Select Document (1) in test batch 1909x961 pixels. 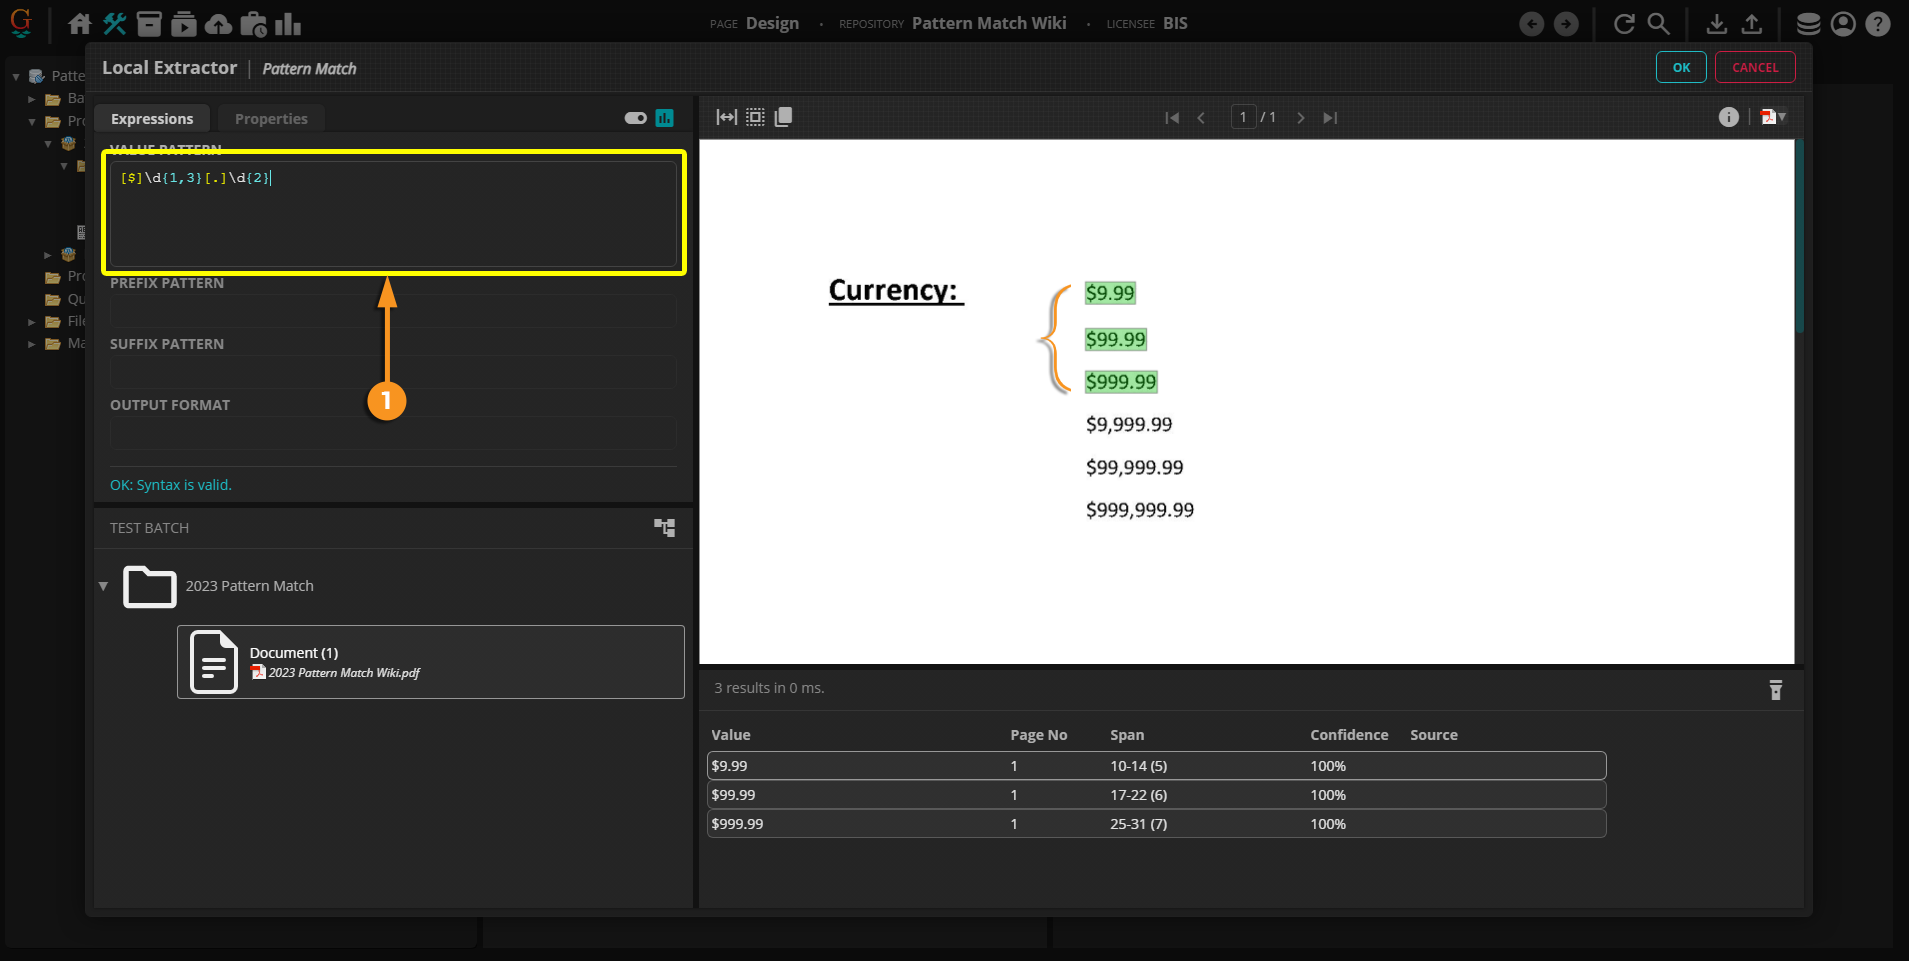pyautogui.click(x=430, y=662)
